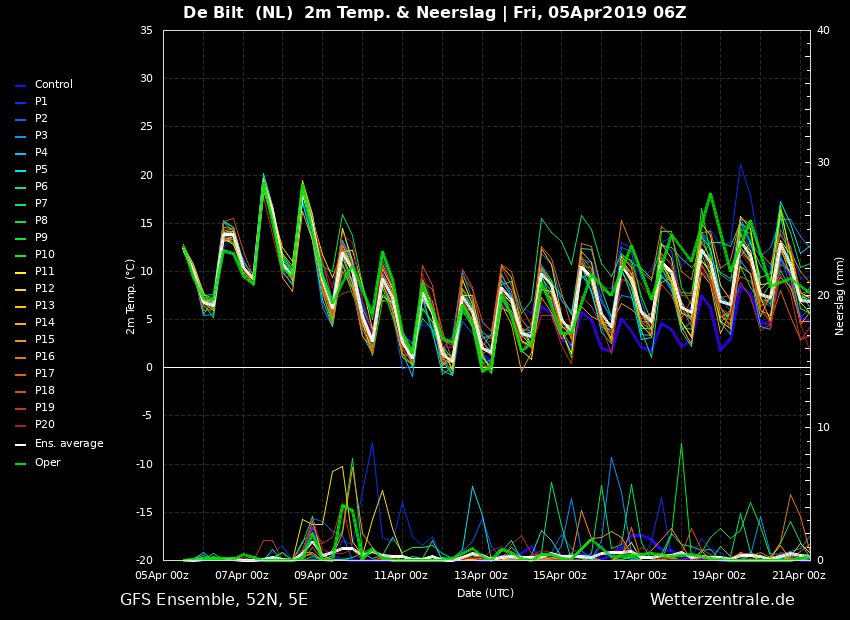This screenshot has height=620, width=850.
Task: Click the 20 degree temperature axis label
Action: pyautogui.click(x=146, y=175)
